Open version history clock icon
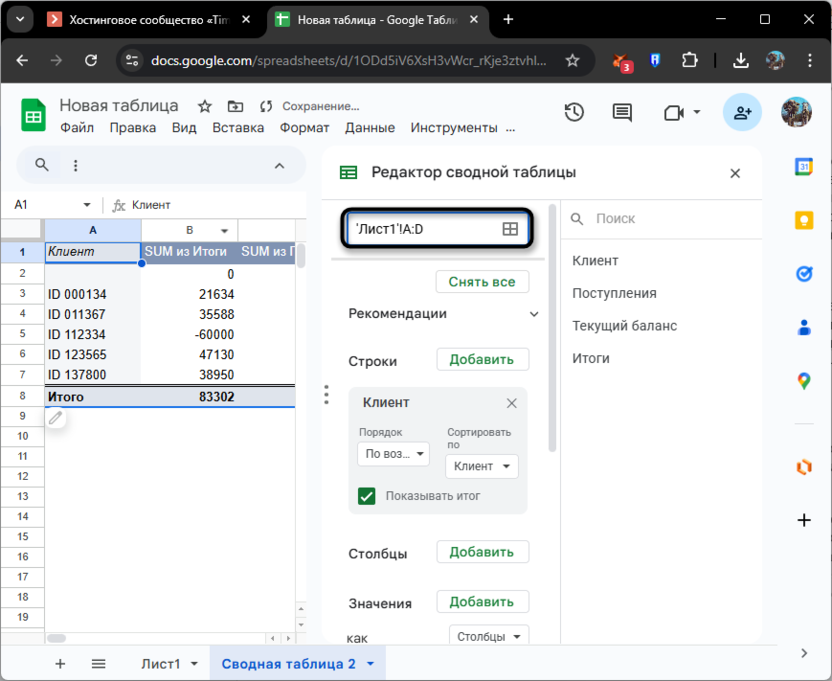Viewport: 832px width, 681px height. point(574,113)
